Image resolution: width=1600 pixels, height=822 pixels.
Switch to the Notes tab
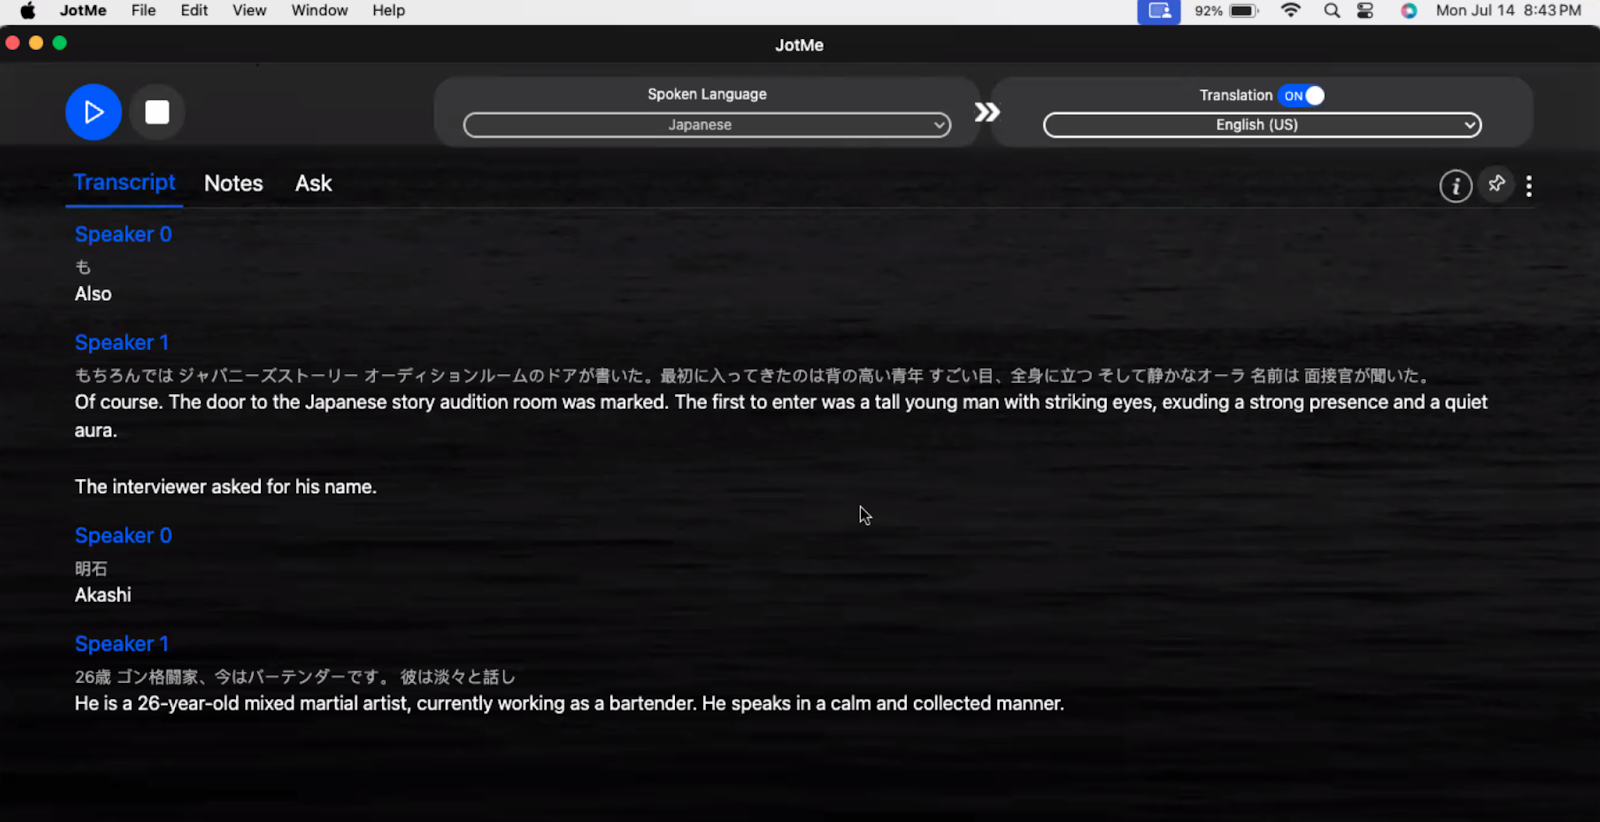(233, 183)
